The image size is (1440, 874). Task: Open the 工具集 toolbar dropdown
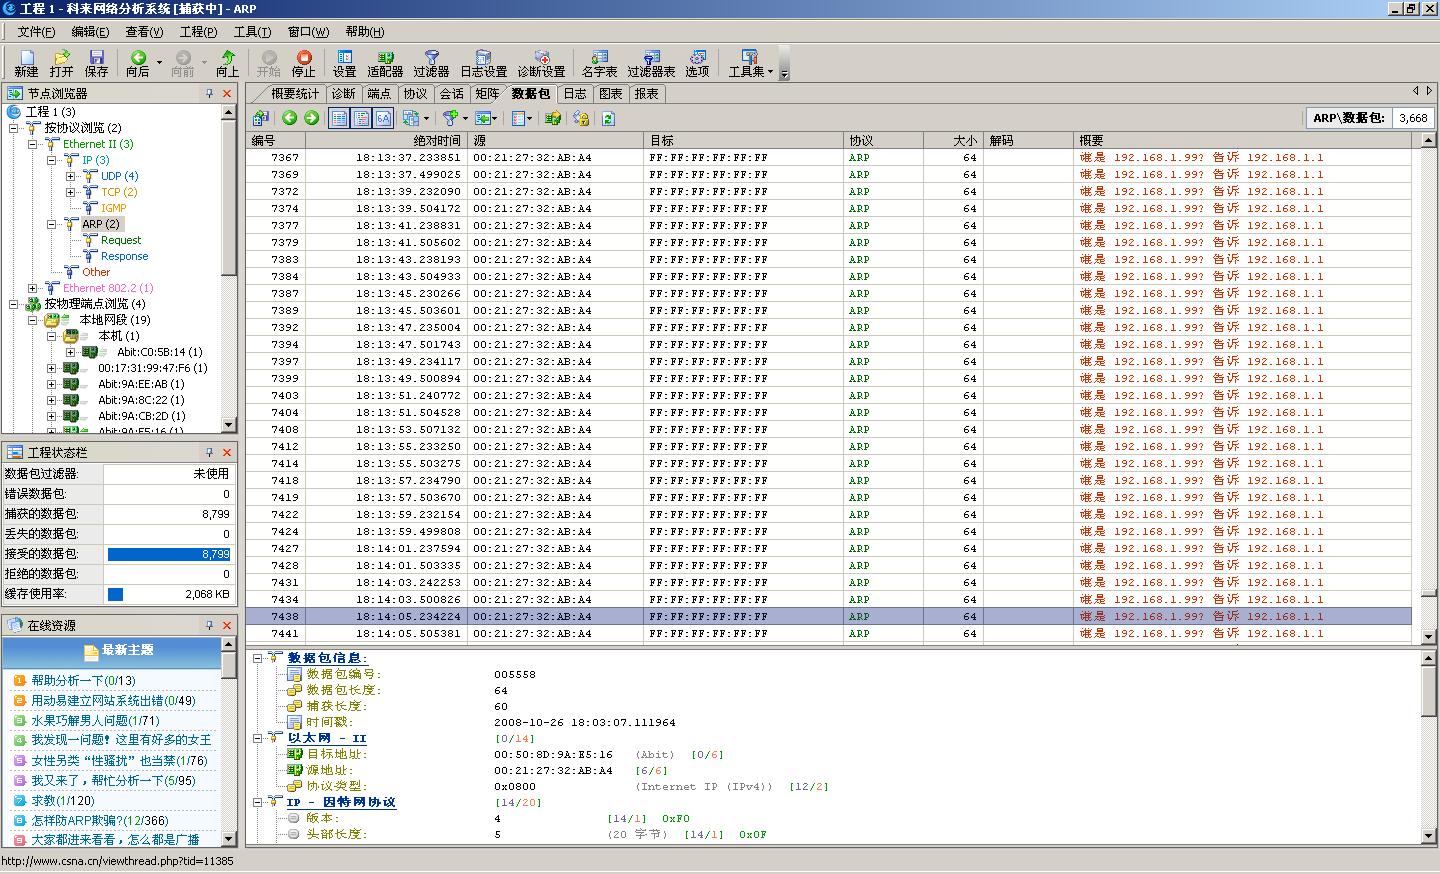[x=750, y=63]
